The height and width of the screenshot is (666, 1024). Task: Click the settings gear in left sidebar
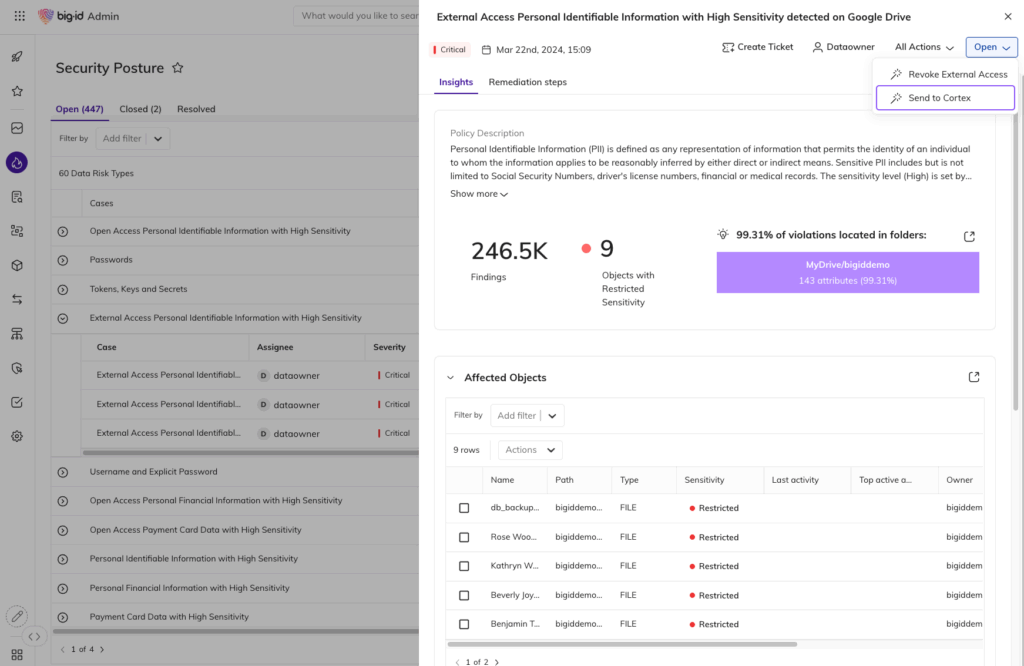click(17, 436)
